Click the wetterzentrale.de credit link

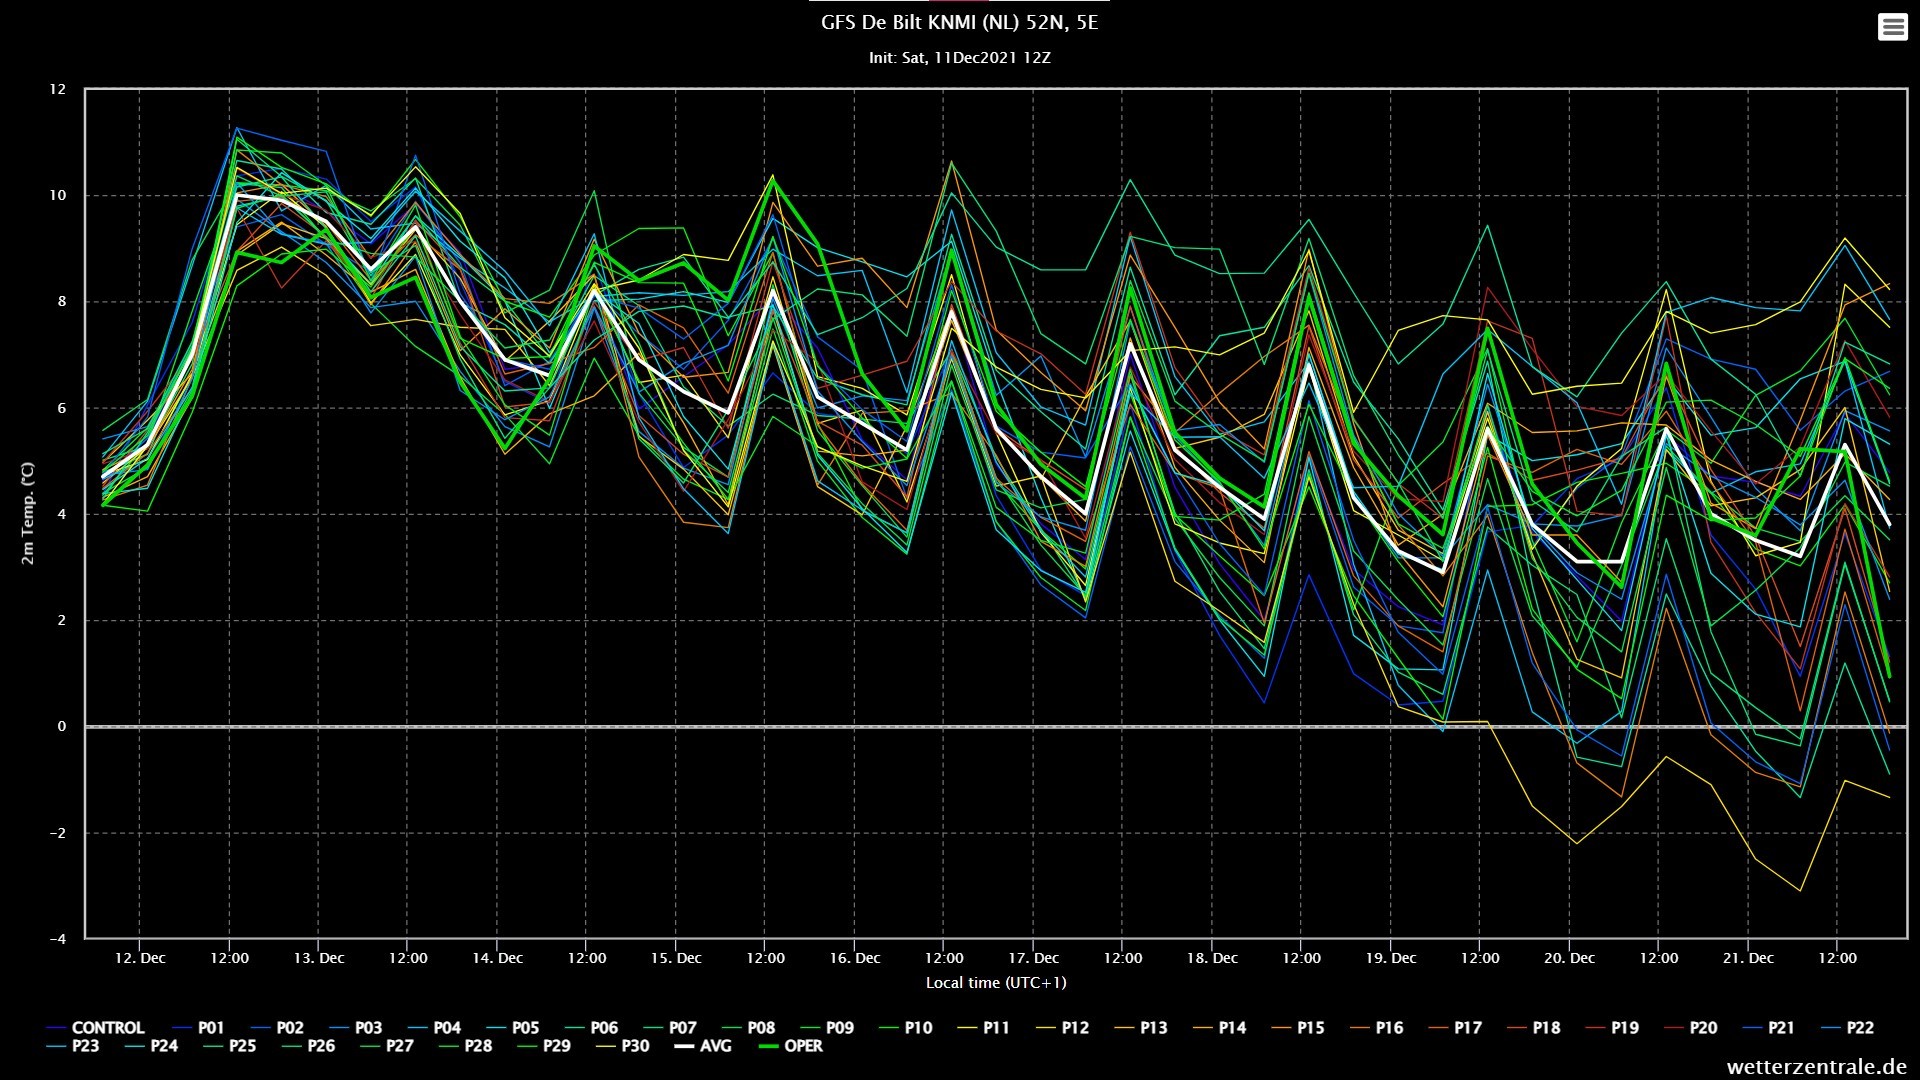point(1816,1067)
